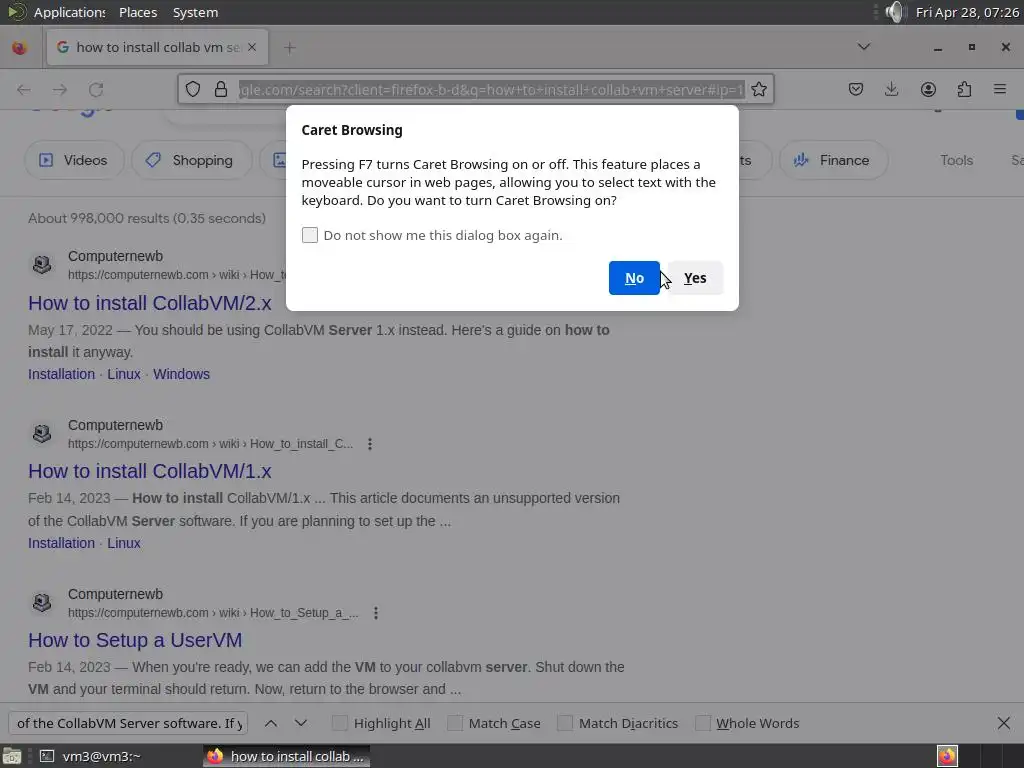The image size is (1024, 768).
Task: Close the find bar with X
Action: (x=1004, y=724)
